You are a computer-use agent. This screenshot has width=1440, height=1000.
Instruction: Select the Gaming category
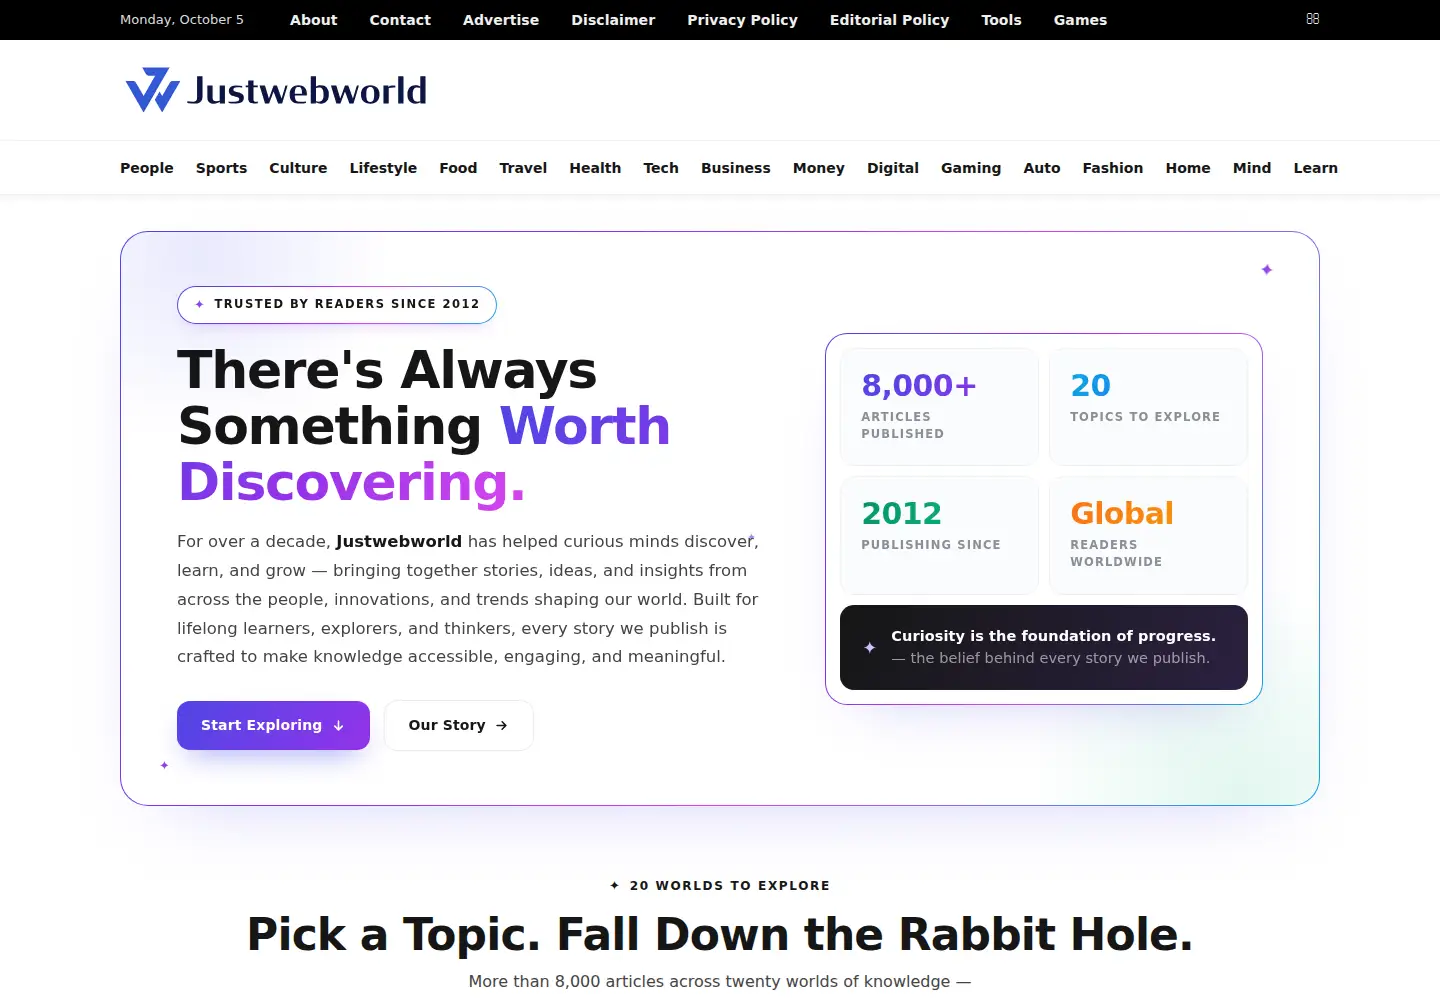(971, 168)
